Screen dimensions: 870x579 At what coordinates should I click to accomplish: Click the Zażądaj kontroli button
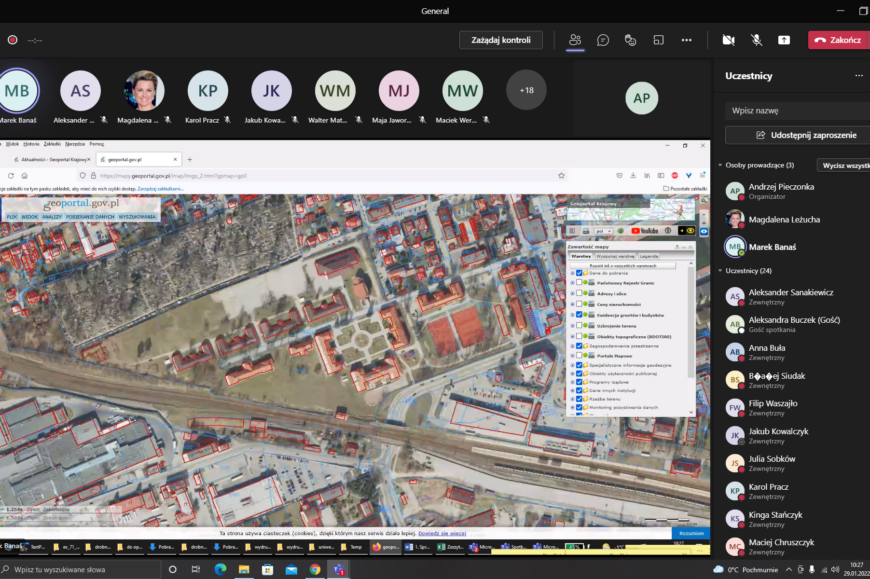500,40
